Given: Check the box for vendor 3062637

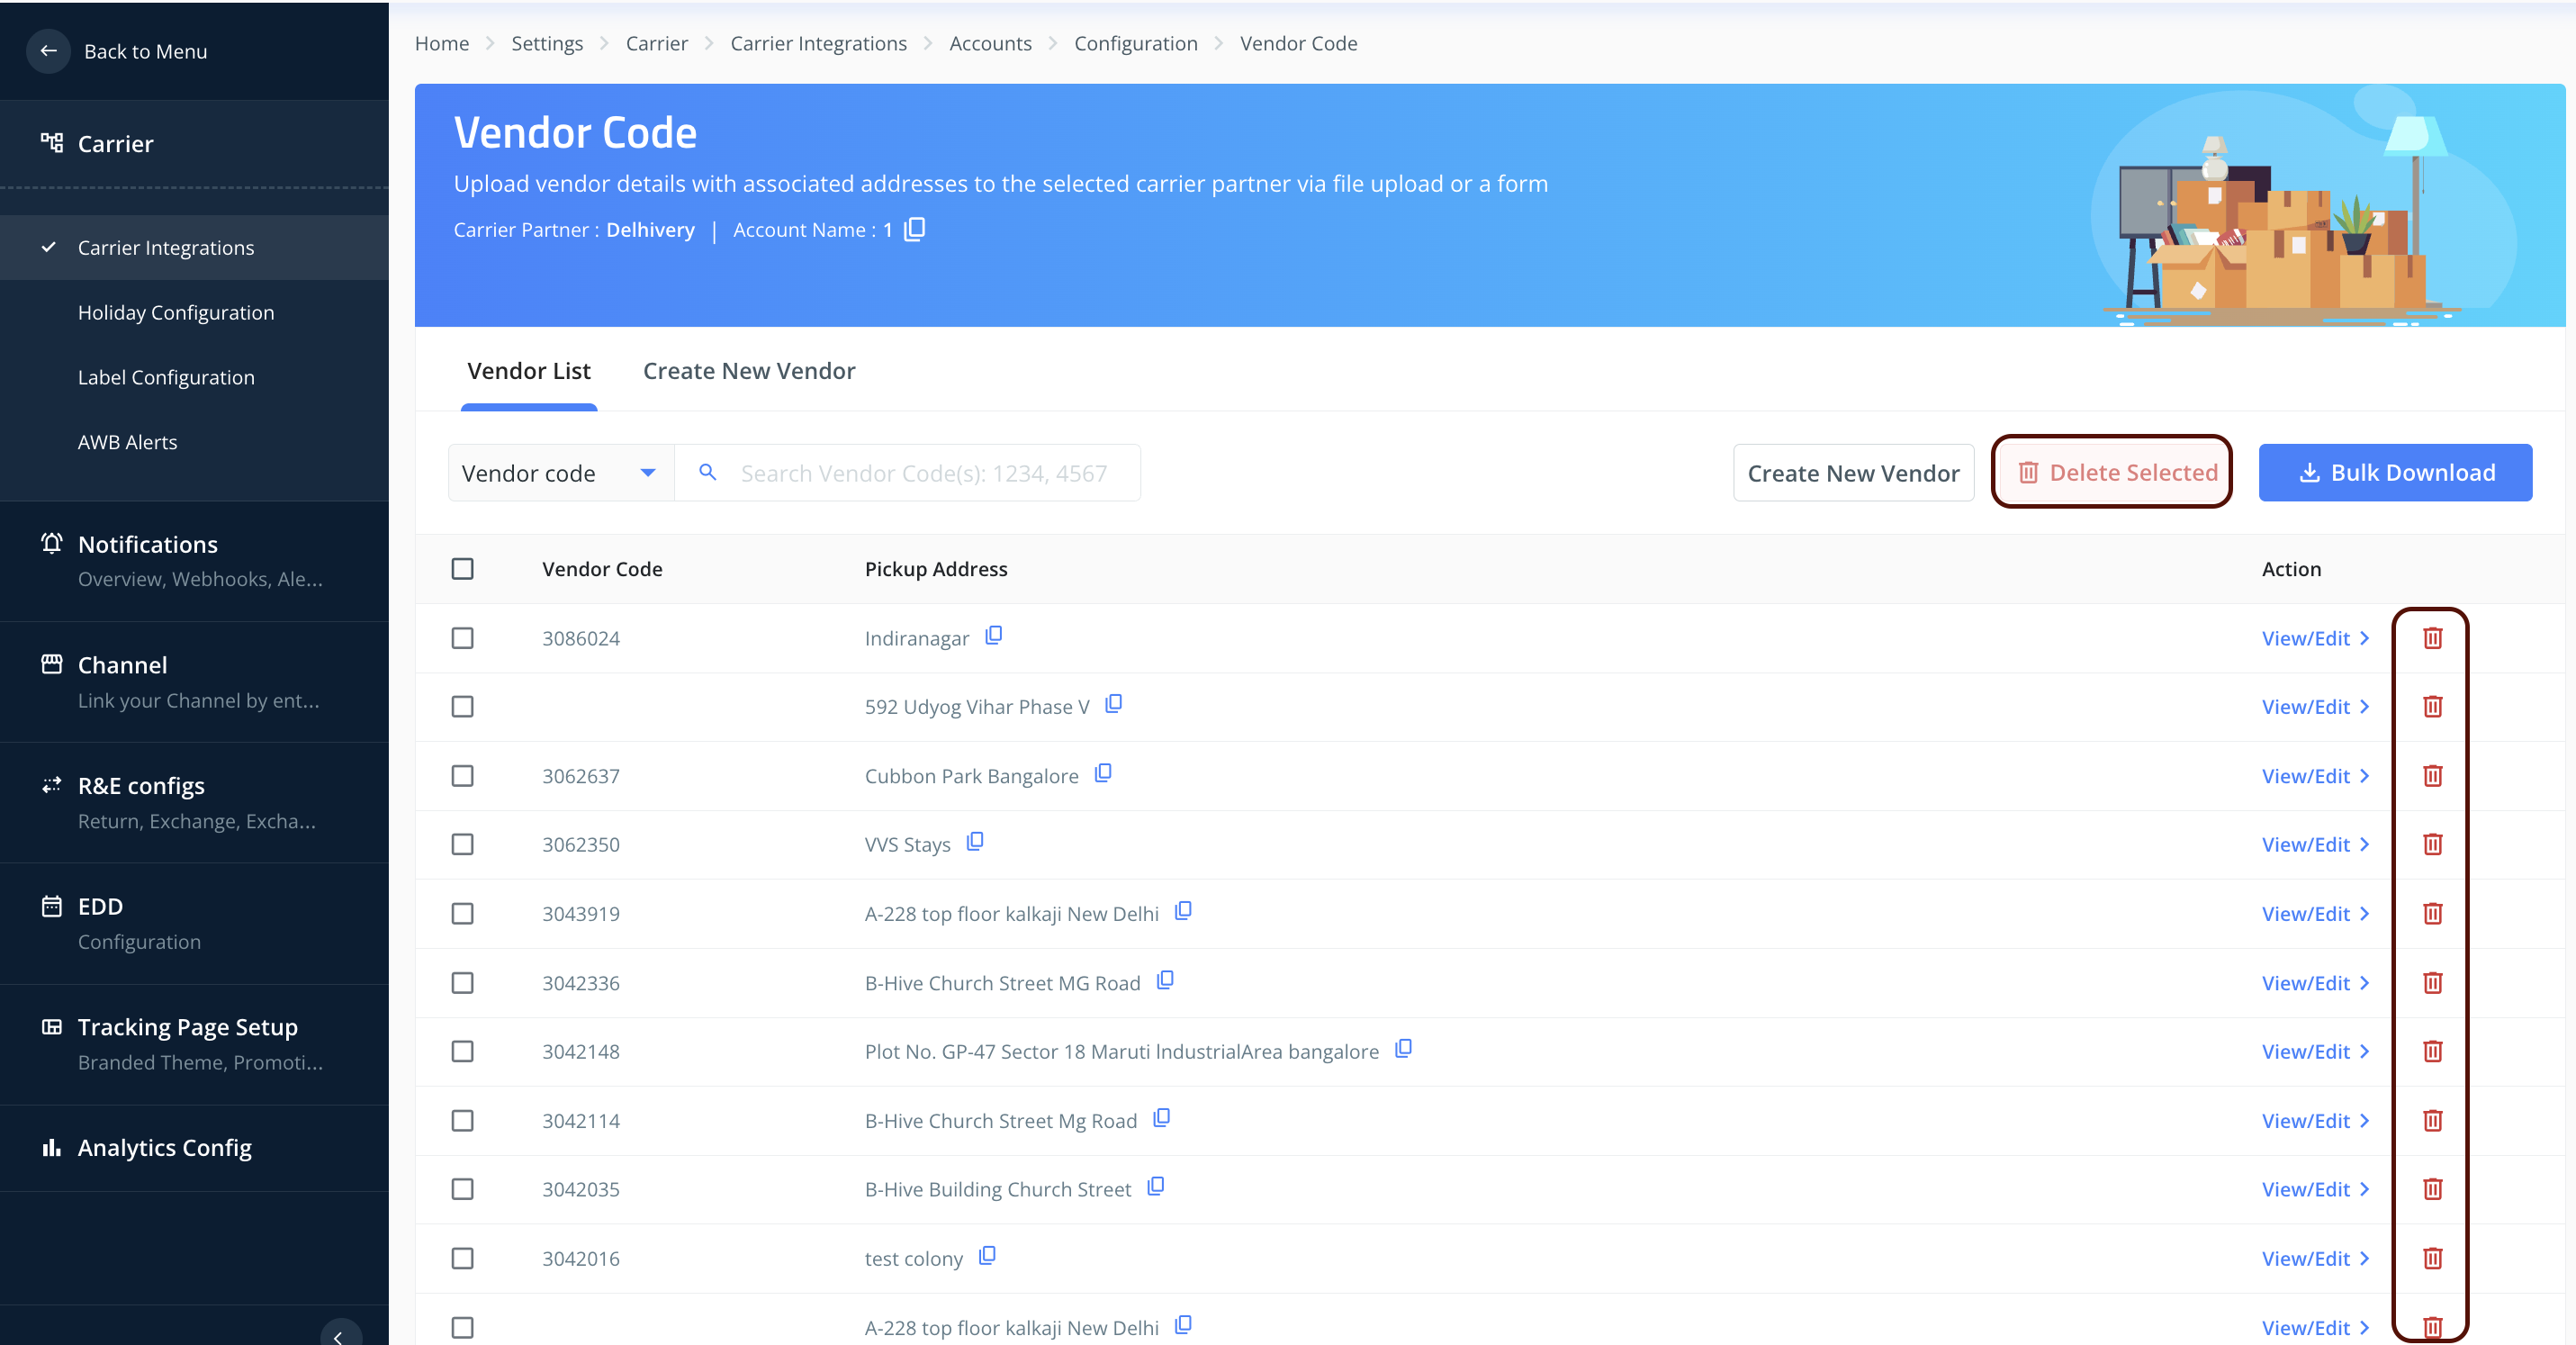Looking at the screenshot, I should pos(462,776).
